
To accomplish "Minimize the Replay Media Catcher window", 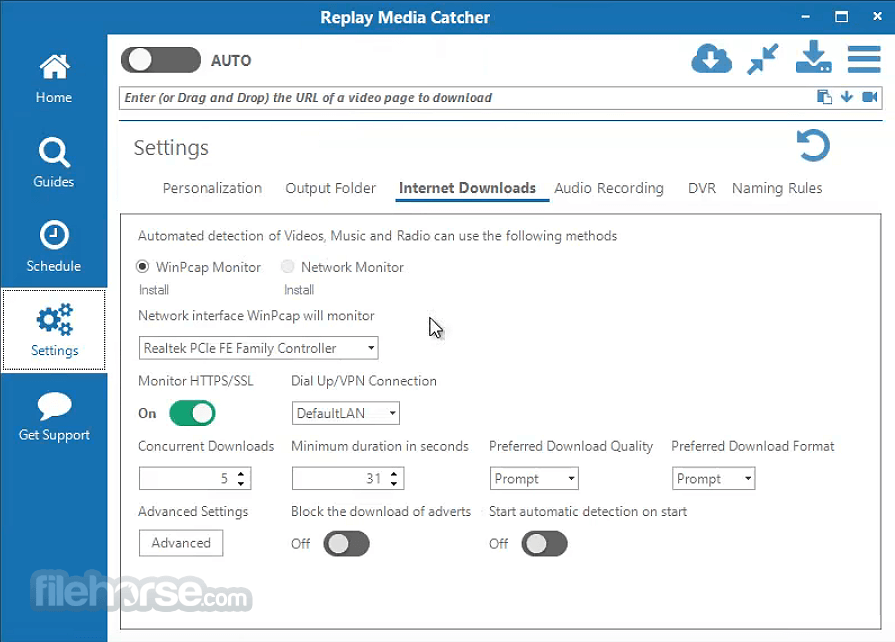I will point(805,17).
